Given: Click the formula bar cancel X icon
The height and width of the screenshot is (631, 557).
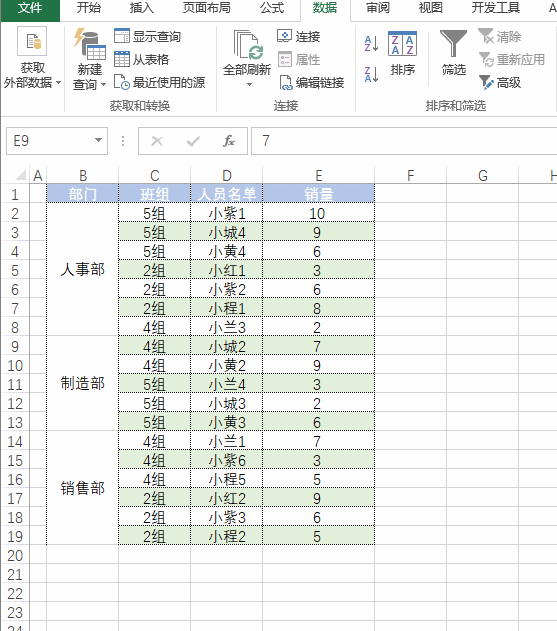Looking at the screenshot, I should coord(157,141).
